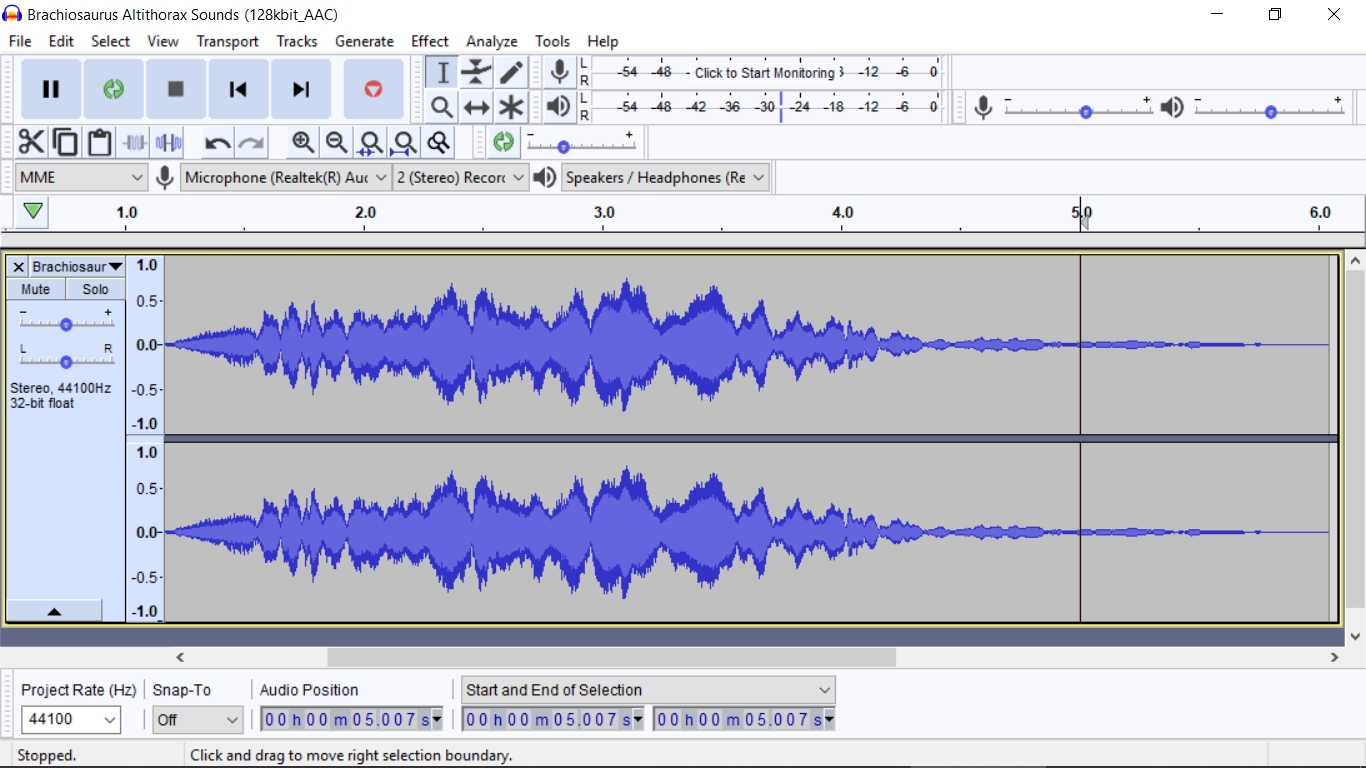Open the Speakers / Headphones playback device dropdown
1366x768 pixels.
click(x=665, y=178)
